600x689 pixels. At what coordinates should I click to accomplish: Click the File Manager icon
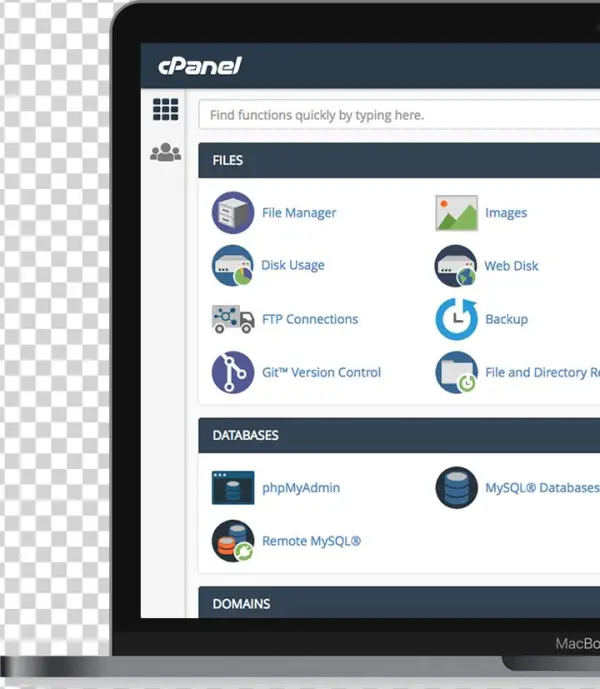pos(233,213)
